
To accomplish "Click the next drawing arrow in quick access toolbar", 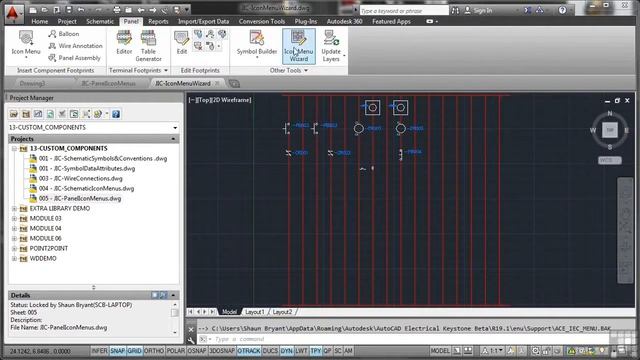I will point(153,10).
